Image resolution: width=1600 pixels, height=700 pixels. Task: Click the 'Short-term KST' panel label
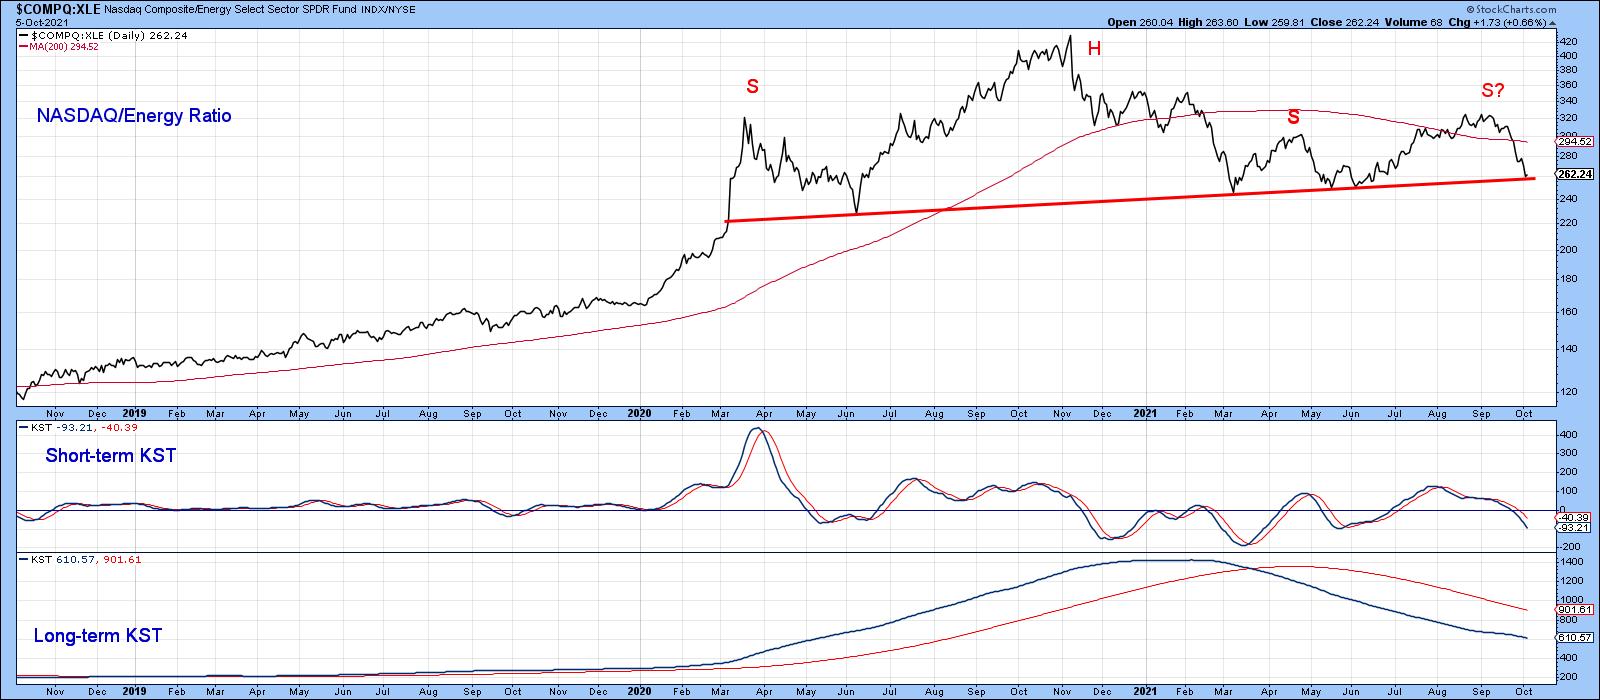tap(111, 456)
